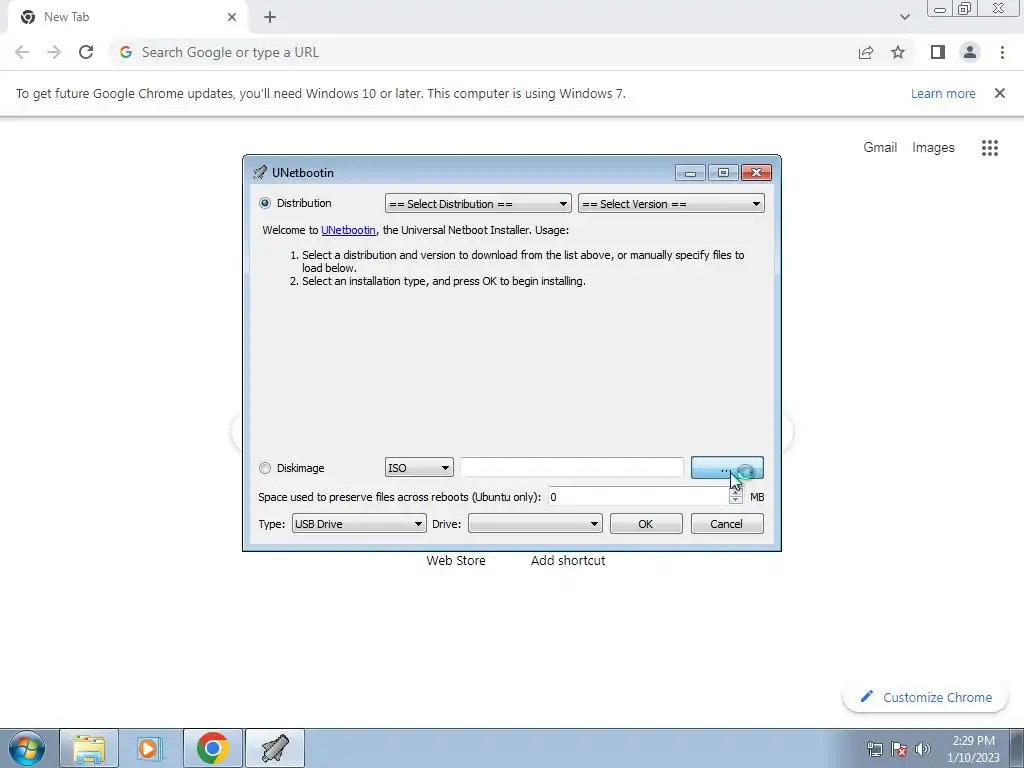Viewport: 1024px width, 768px height.
Task: Click Chrome icon in taskbar
Action: tap(212, 748)
